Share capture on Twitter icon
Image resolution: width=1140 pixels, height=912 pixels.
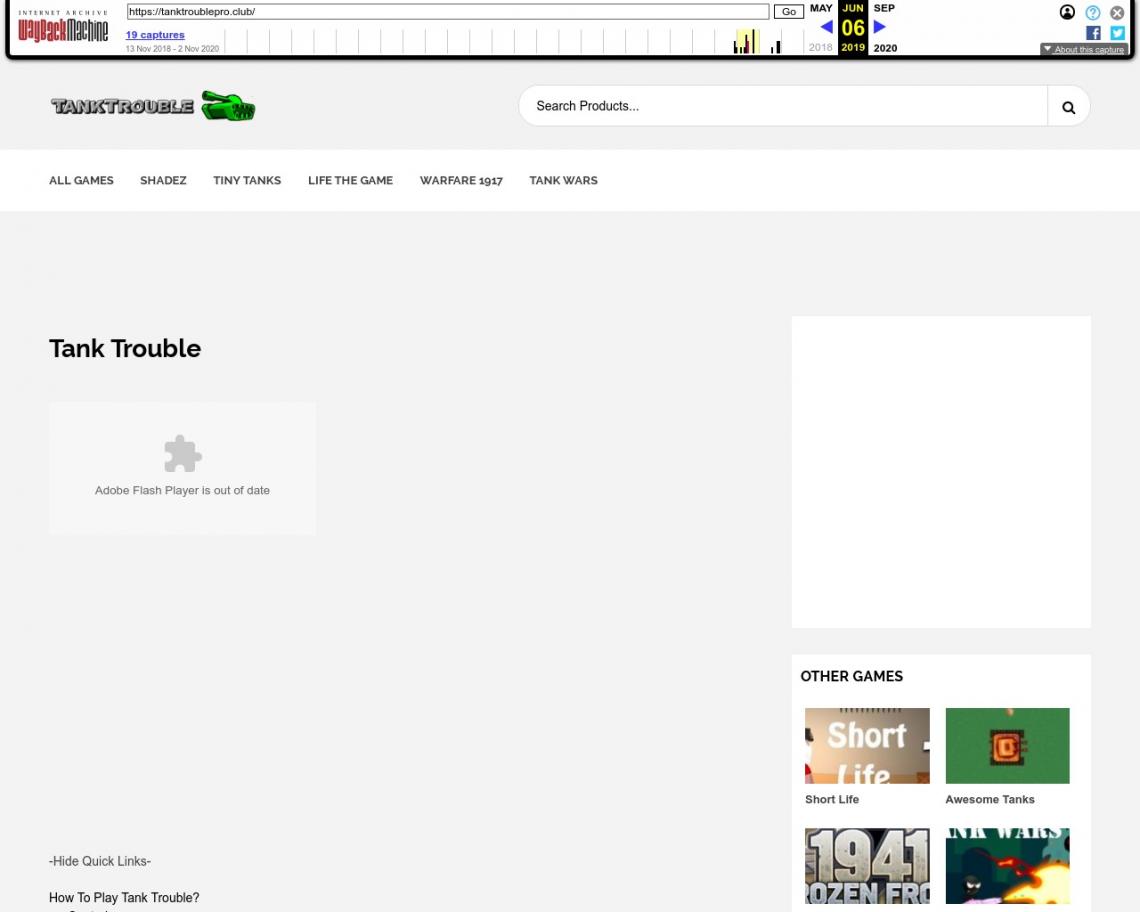point(1117,33)
